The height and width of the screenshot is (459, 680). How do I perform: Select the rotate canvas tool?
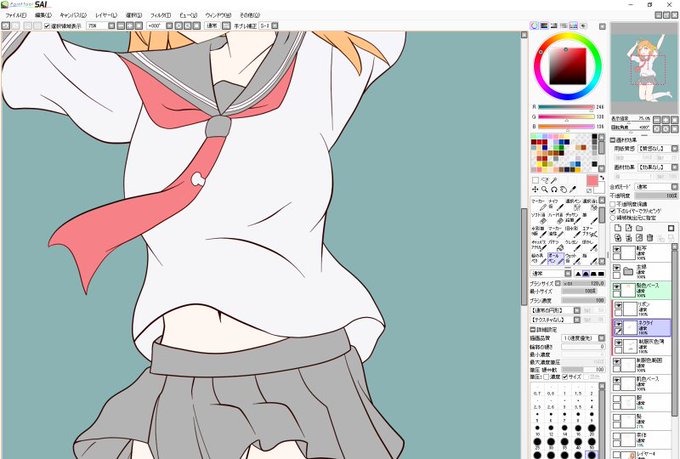pyautogui.click(x=554, y=190)
